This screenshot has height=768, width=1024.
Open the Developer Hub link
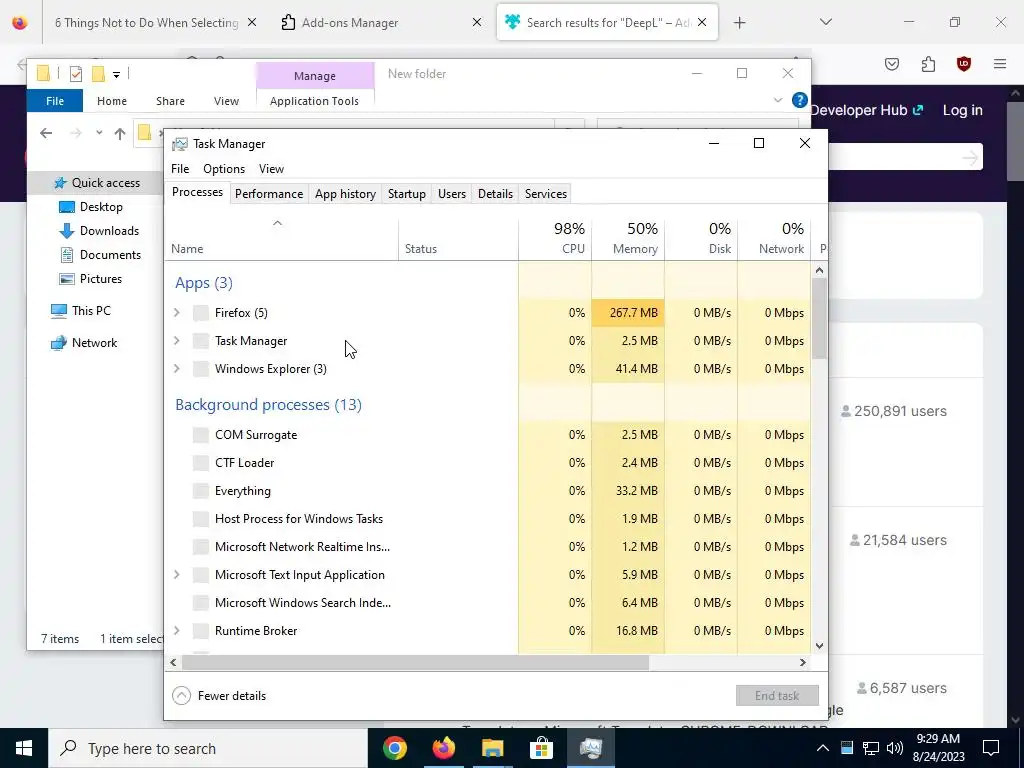tap(867, 110)
